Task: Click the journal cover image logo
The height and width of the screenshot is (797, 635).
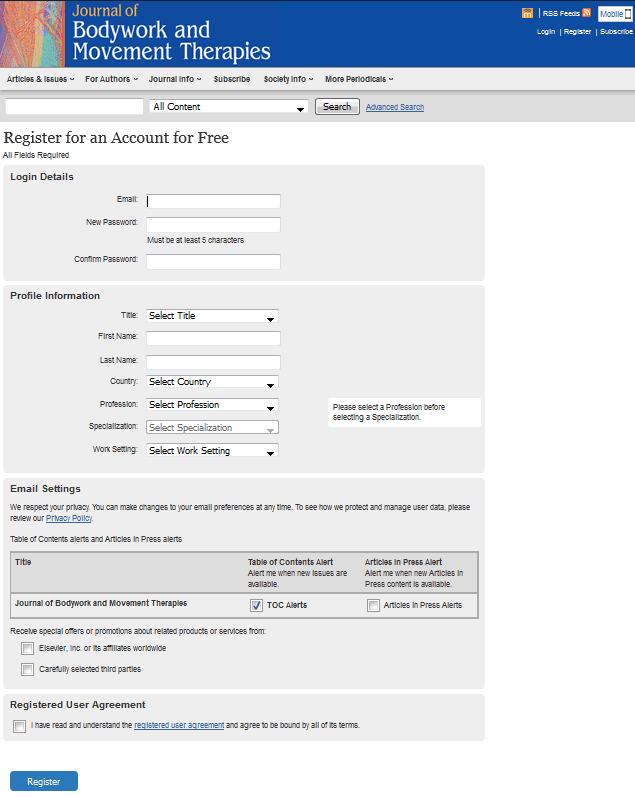Action: point(33,34)
